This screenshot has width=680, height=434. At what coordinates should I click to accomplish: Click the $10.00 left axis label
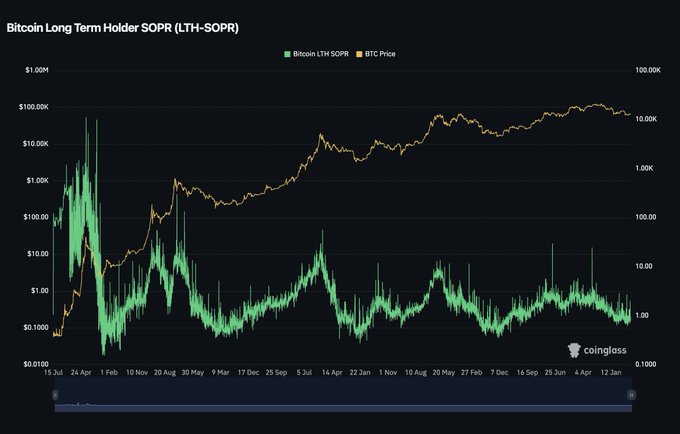tap(38, 254)
